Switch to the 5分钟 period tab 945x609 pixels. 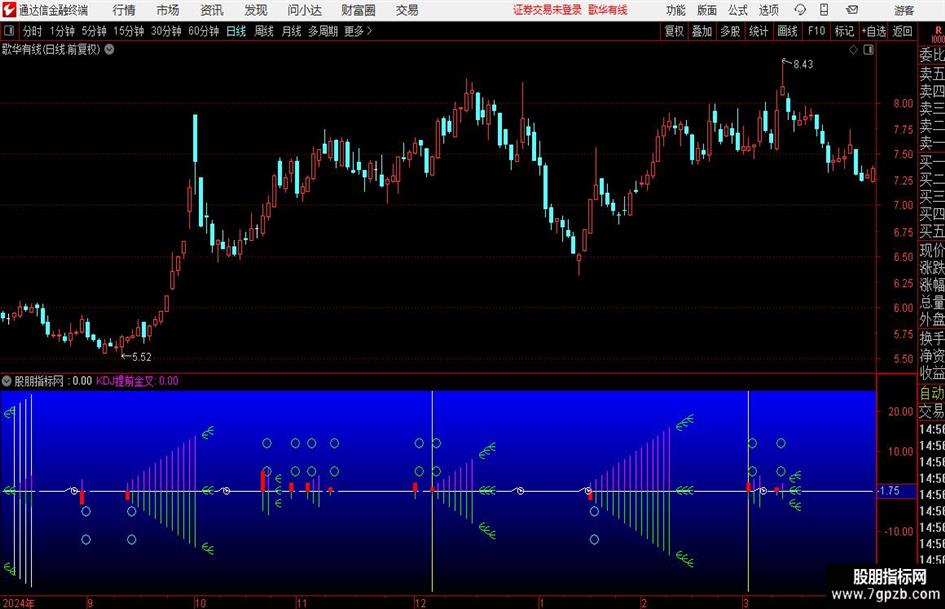tap(94, 31)
